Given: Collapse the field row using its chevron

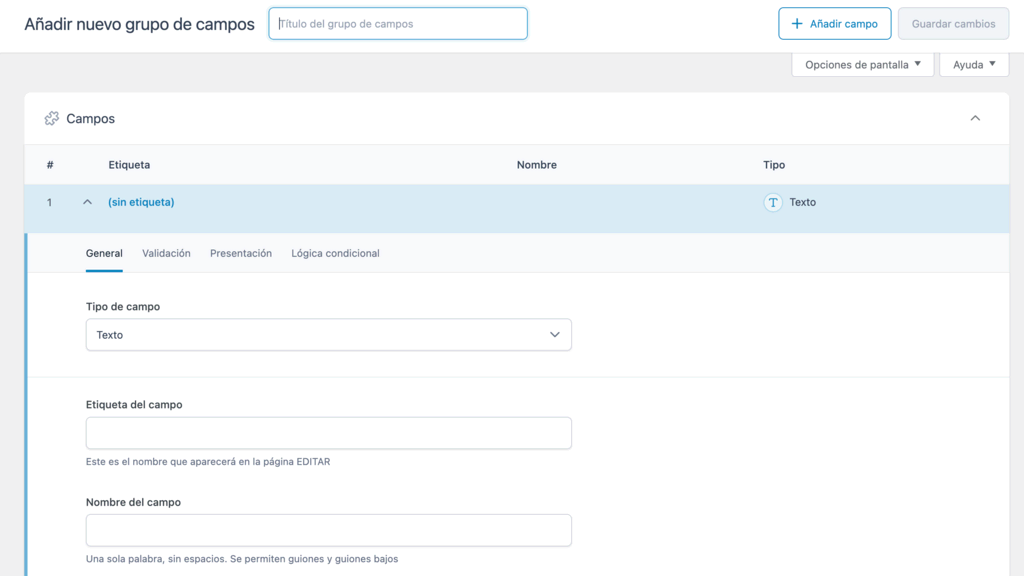Looking at the screenshot, I should [87, 202].
